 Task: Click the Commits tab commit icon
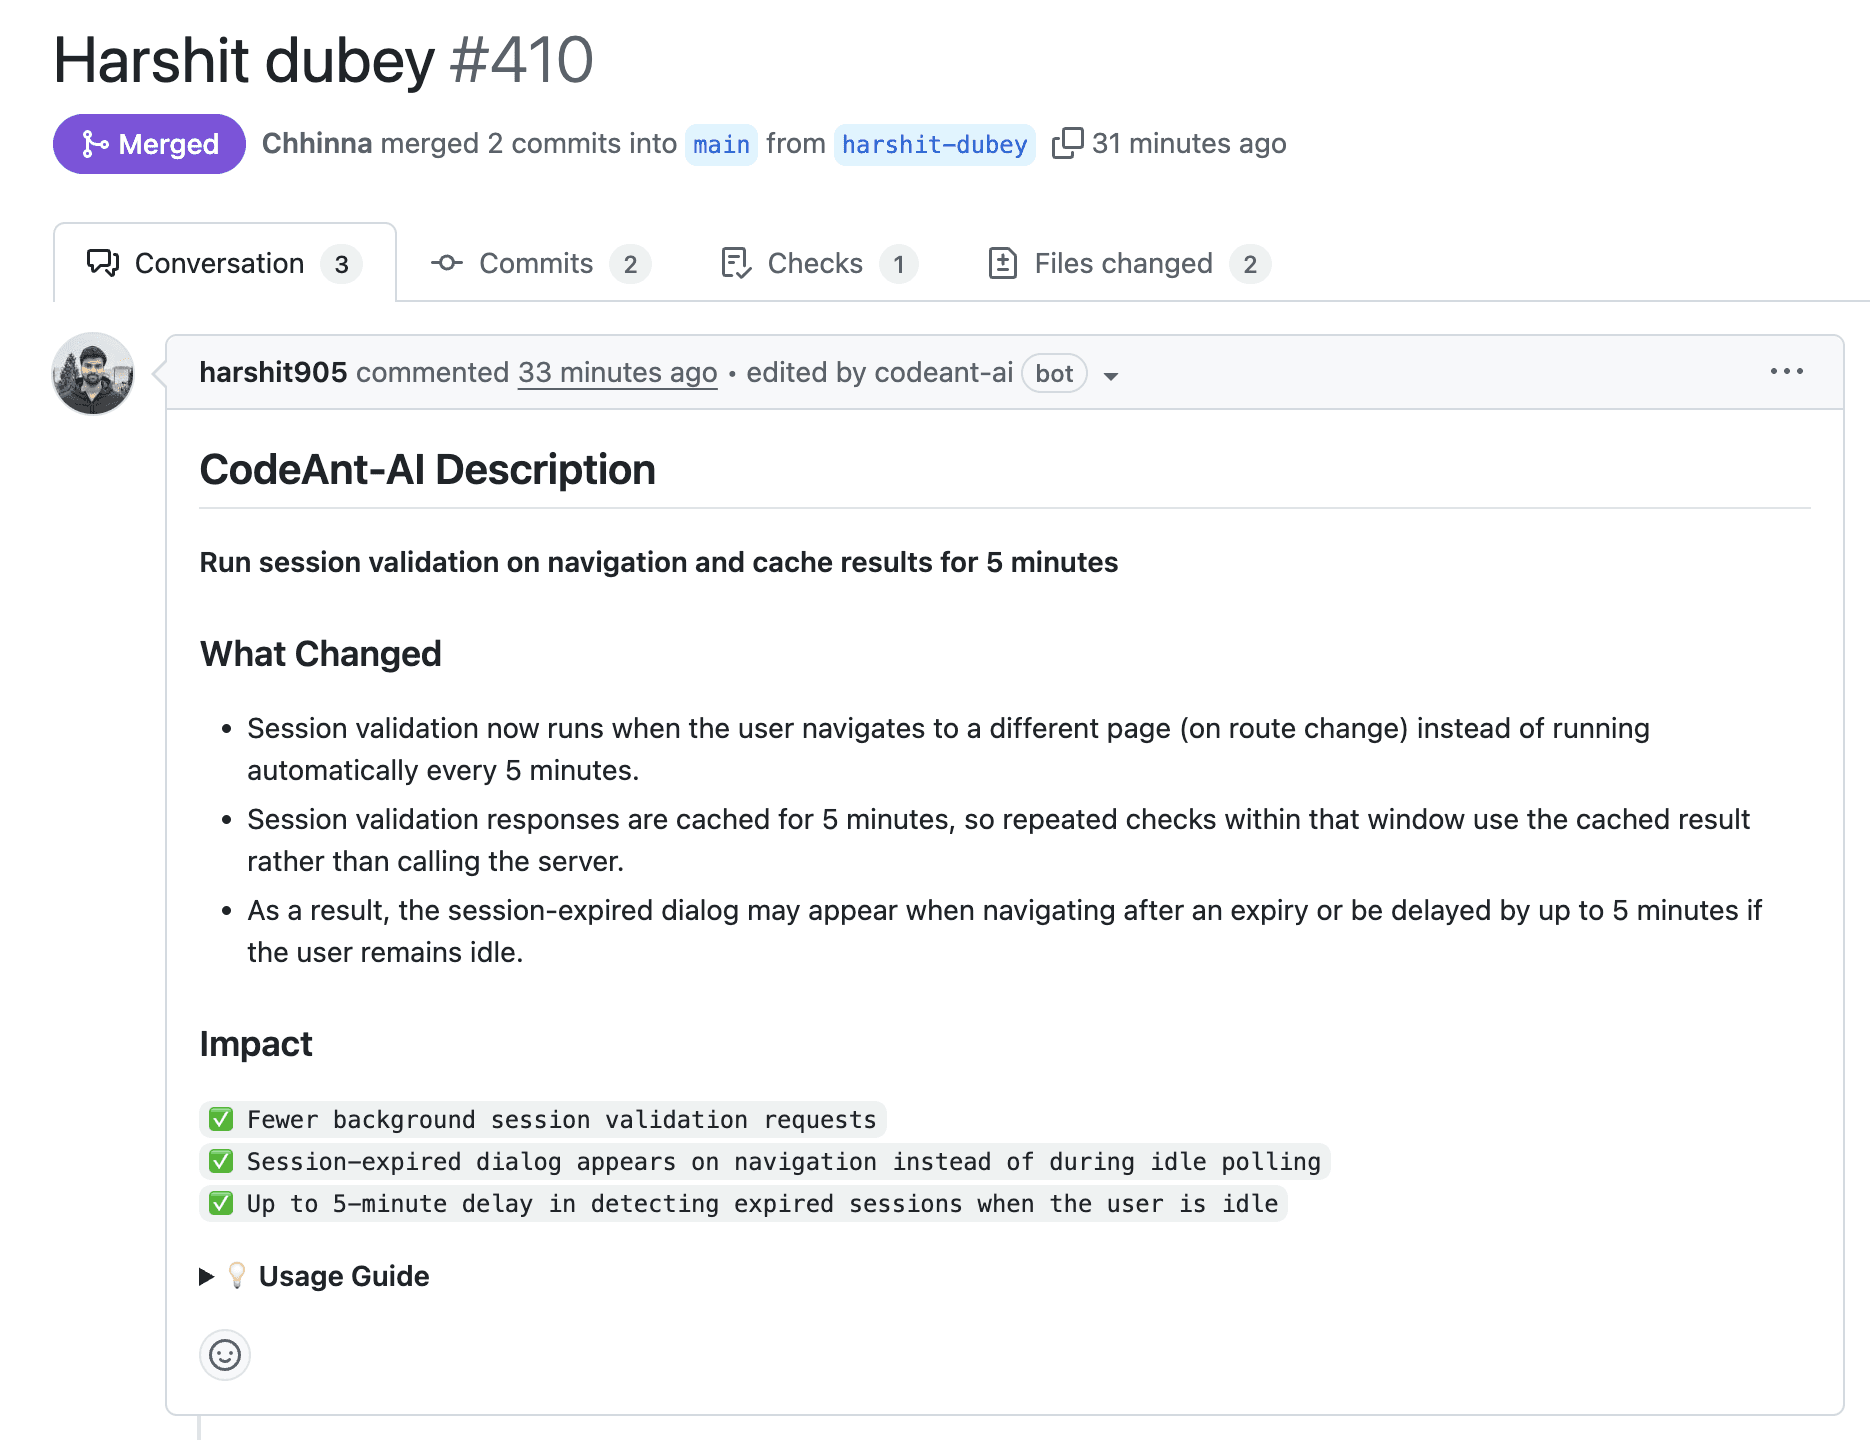tap(447, 263)
